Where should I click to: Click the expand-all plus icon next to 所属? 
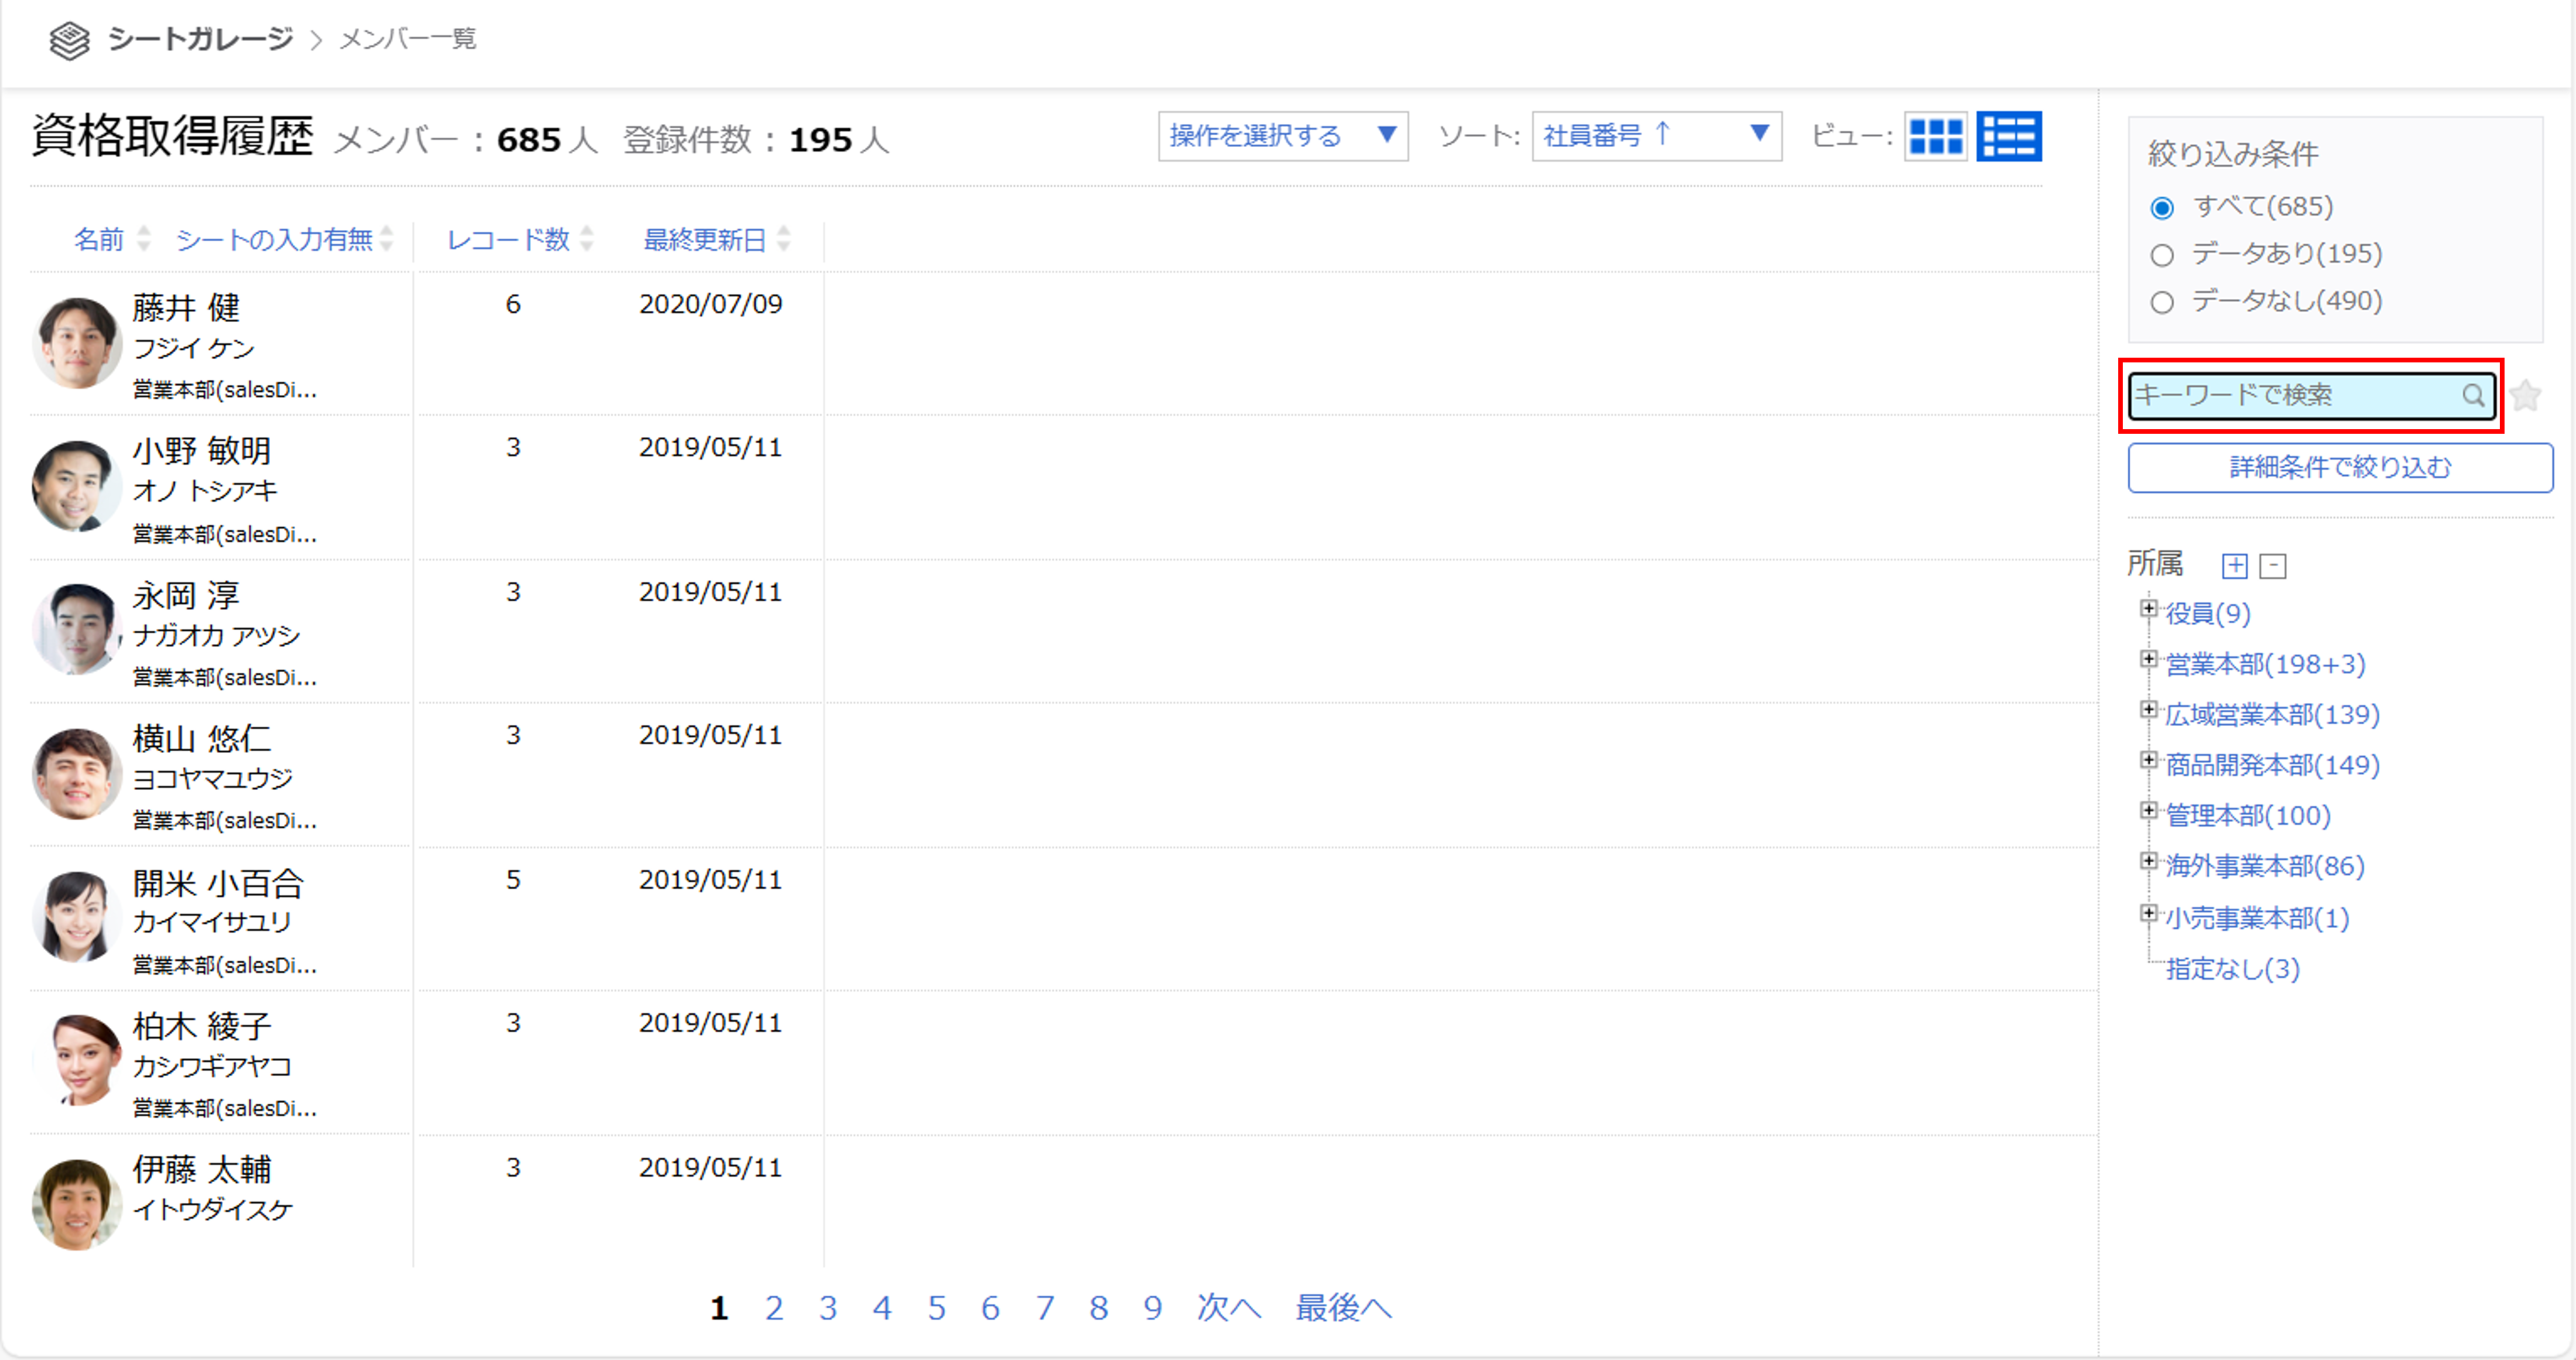pyautogui.click(x=2234, y=565)
